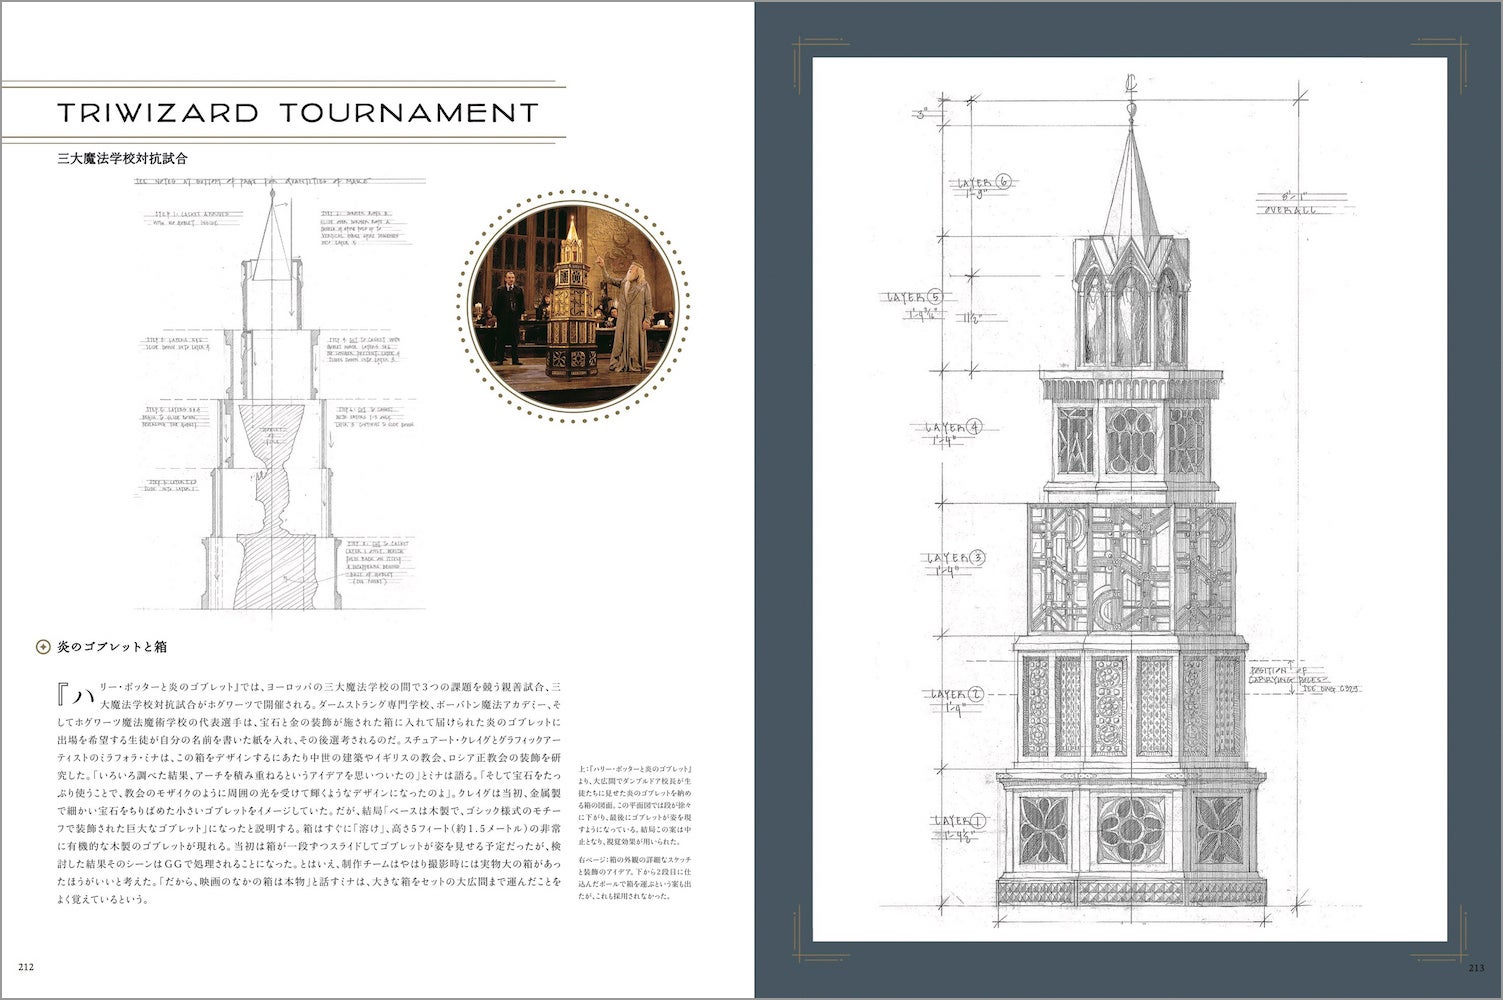The width and height of the screenshot is (1503, 1000).
Task: Click the caption paragraph starting with 右ページ:
Action: click(636, 877)
